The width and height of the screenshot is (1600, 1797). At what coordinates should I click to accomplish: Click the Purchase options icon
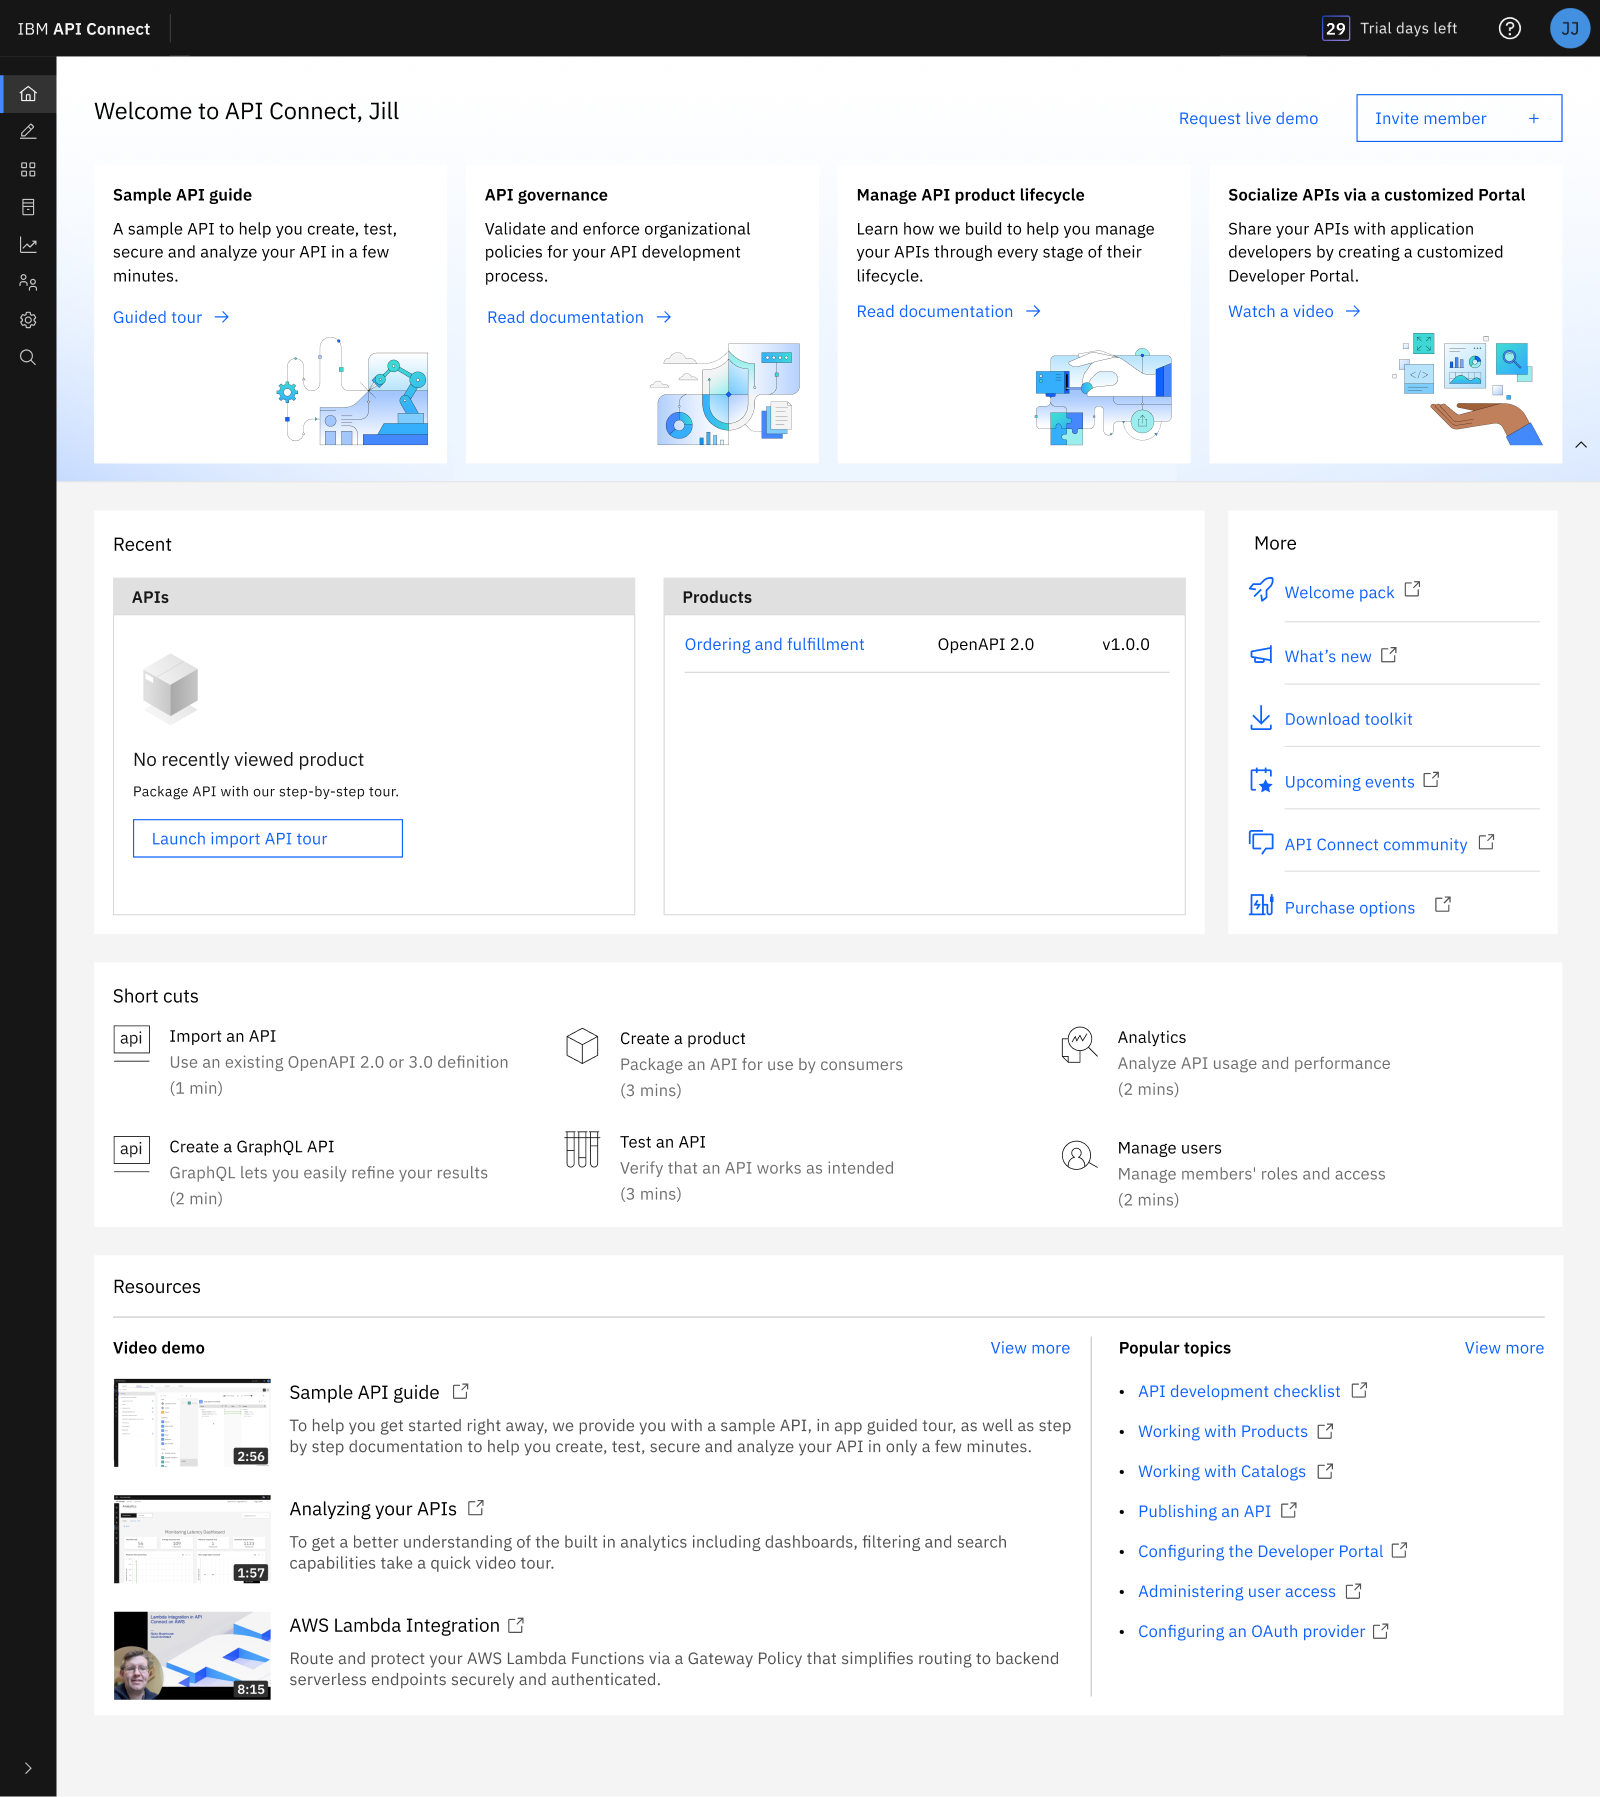[1261, 905]
